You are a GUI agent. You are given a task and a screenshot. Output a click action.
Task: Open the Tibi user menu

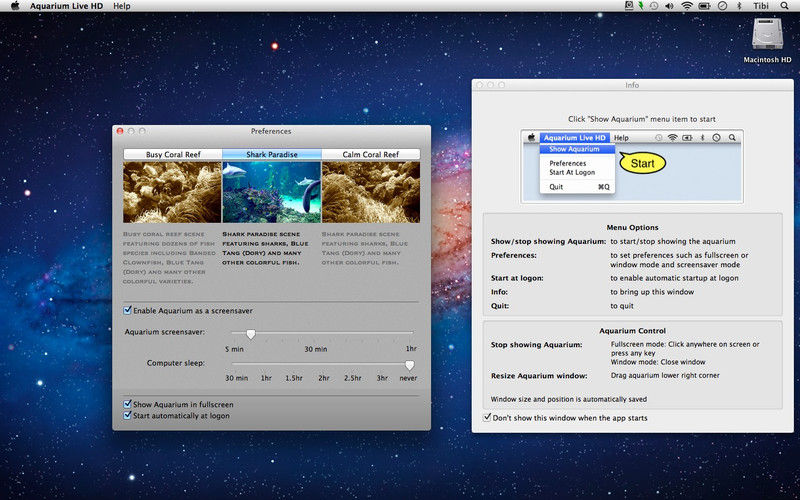coord(761,6)
